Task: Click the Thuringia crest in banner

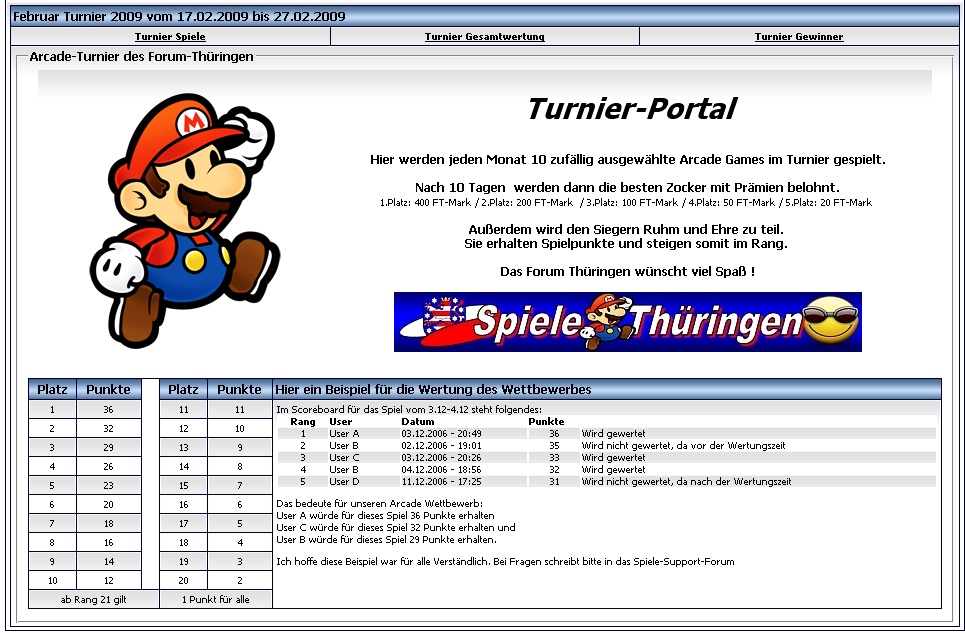Action: coord(442,313)
